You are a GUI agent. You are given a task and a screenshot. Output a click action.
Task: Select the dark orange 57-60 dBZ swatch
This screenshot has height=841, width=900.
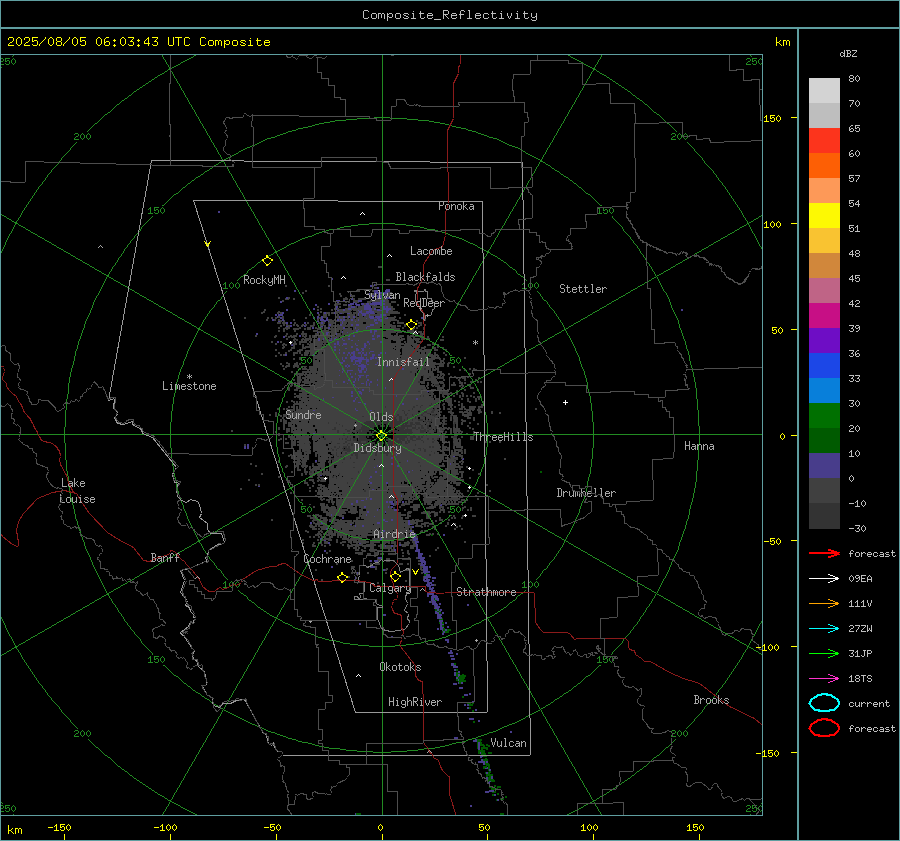824,166
